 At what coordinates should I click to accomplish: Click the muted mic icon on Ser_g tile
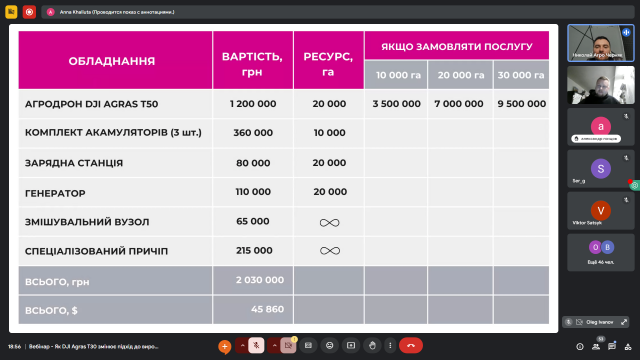[x=626, y=158]
